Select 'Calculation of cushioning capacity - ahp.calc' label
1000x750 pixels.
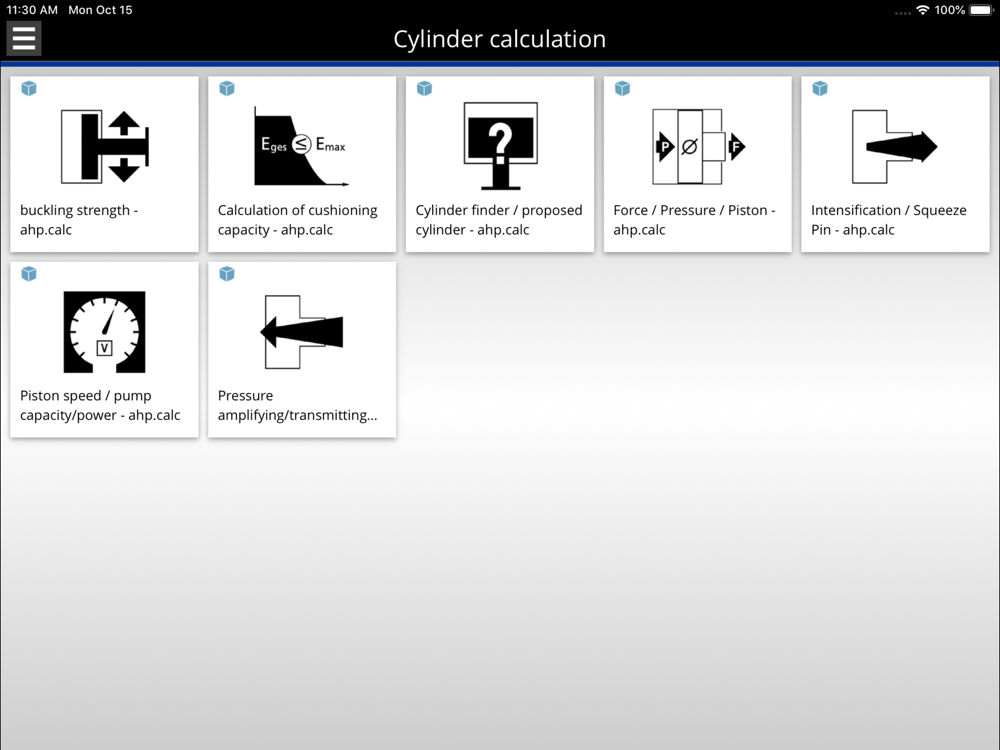297,219
